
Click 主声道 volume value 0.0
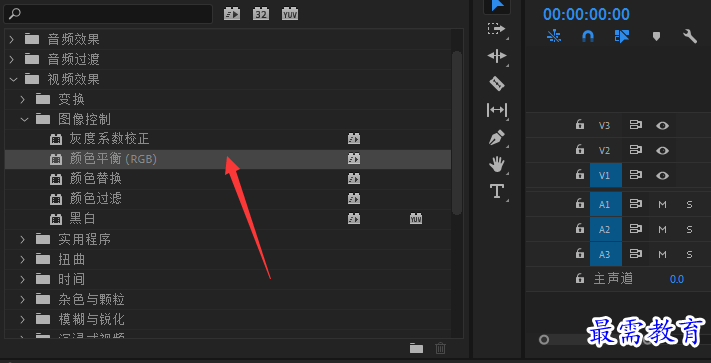click(677, 279)
